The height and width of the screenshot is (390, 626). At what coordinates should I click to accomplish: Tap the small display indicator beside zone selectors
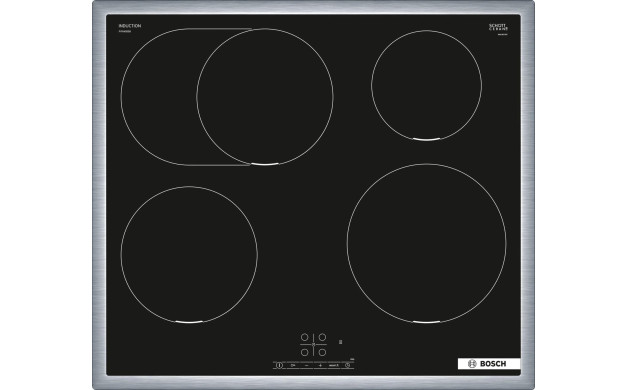tap(341, 342)
